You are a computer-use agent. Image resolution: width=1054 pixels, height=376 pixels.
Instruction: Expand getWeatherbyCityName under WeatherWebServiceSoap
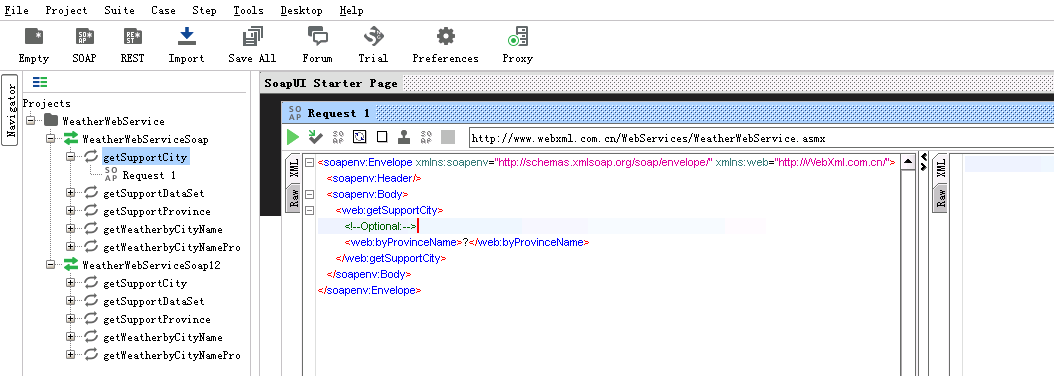click(x=70, y=229)
